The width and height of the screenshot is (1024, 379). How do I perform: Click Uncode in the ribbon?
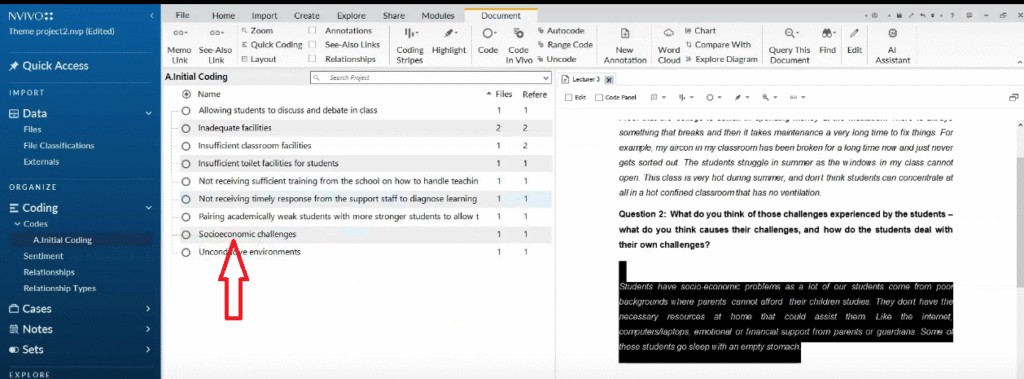pyautogui.click(x=557, y=59)
